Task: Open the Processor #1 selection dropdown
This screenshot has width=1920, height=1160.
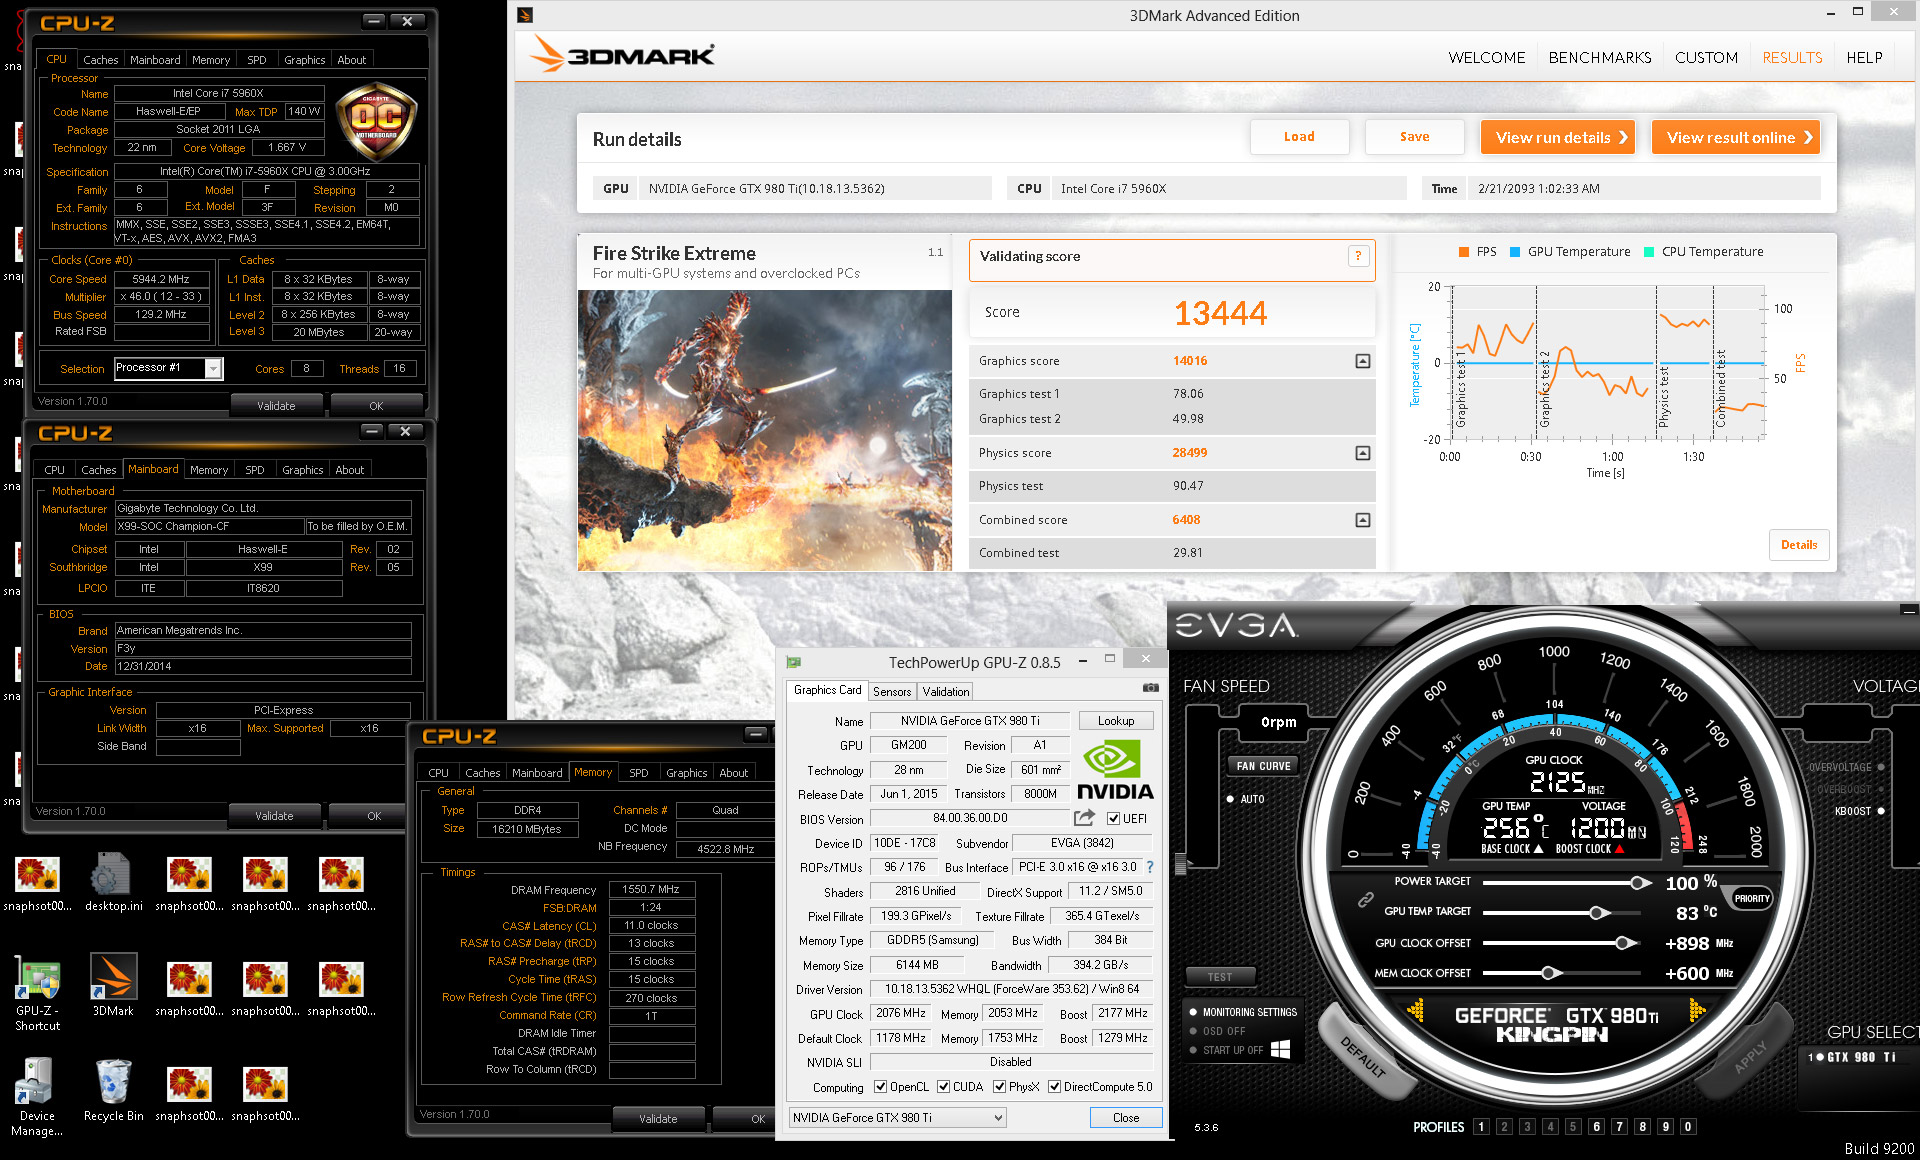Action: (x=213, y=369)
